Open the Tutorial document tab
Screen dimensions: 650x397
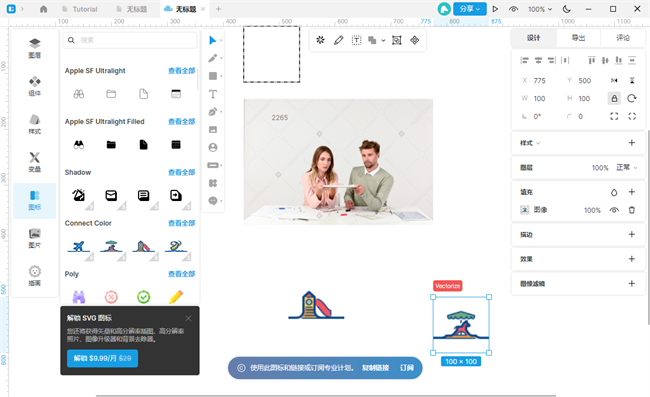(80, 9)
